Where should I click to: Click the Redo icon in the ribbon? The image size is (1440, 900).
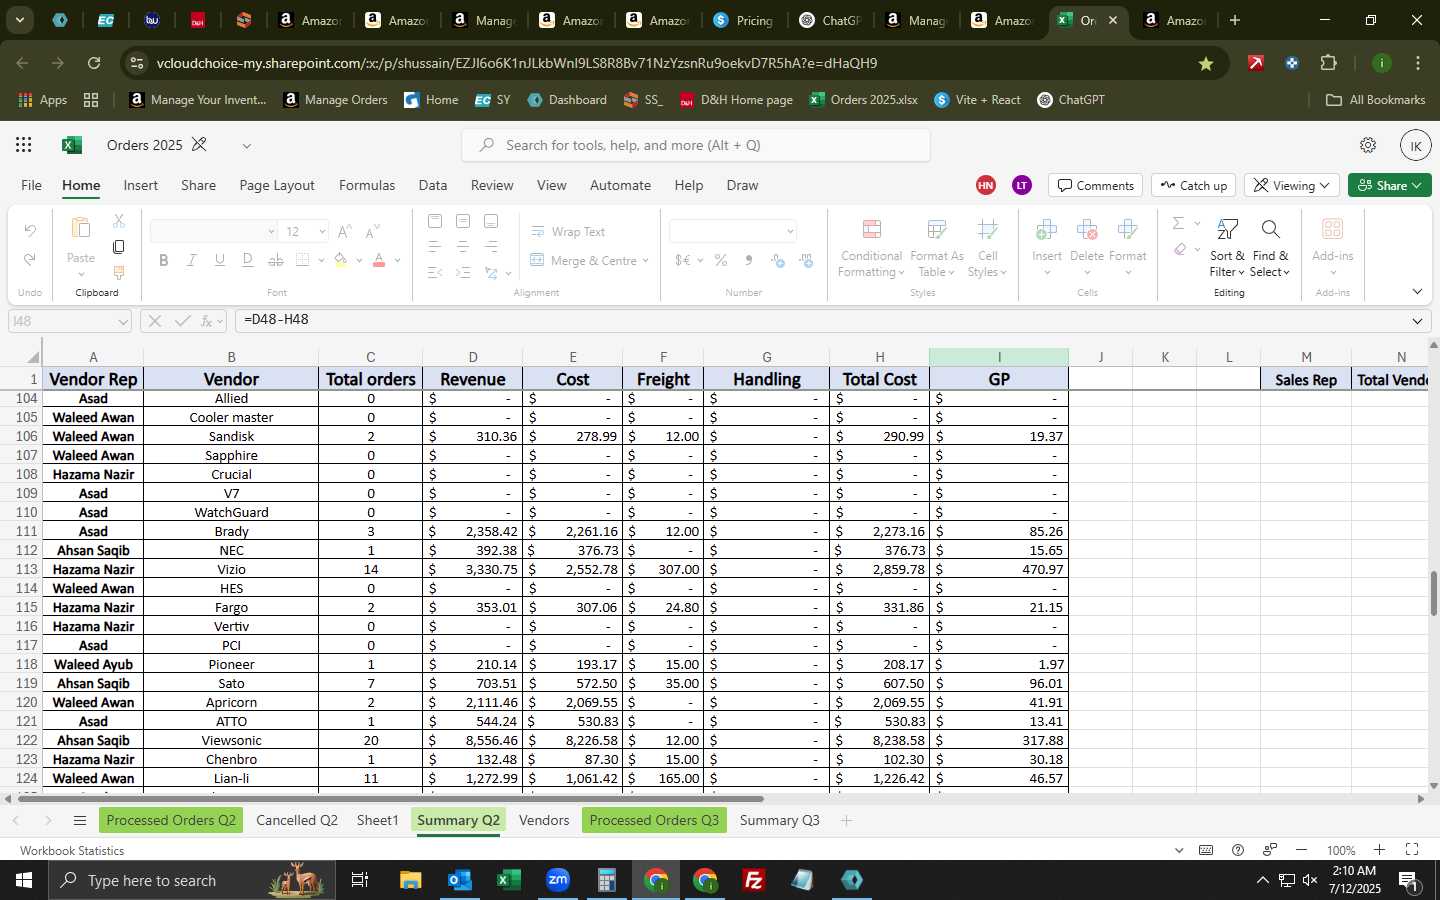[x=30, y=260]
